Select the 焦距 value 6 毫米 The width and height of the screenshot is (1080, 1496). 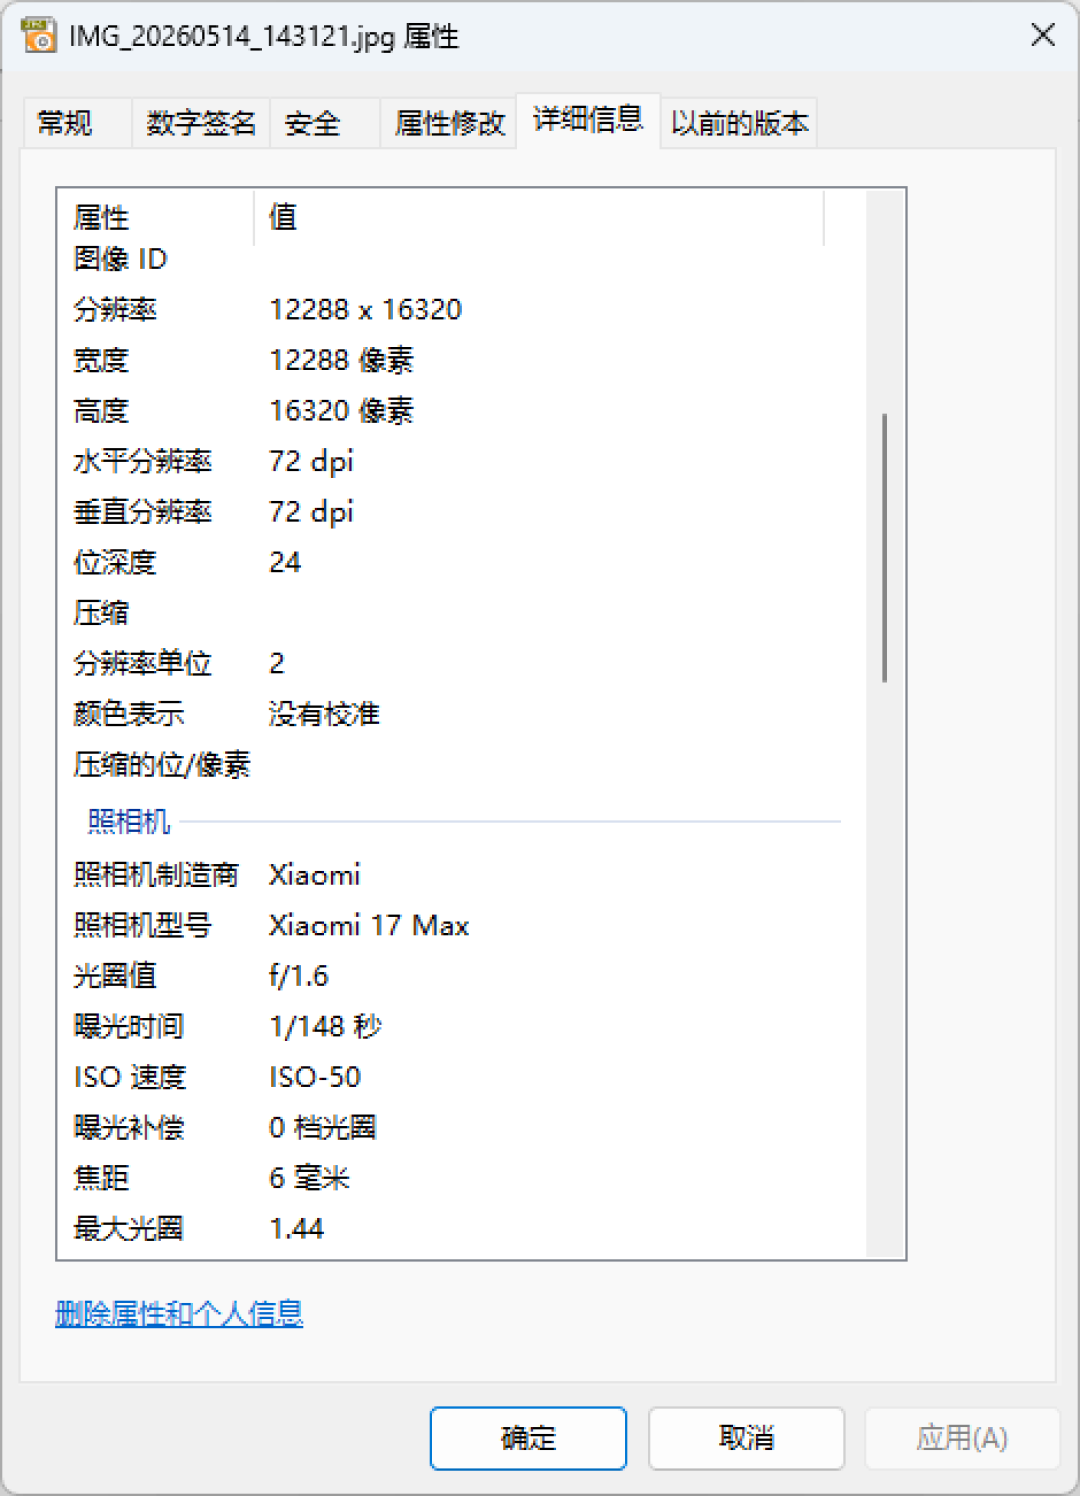309,1178
